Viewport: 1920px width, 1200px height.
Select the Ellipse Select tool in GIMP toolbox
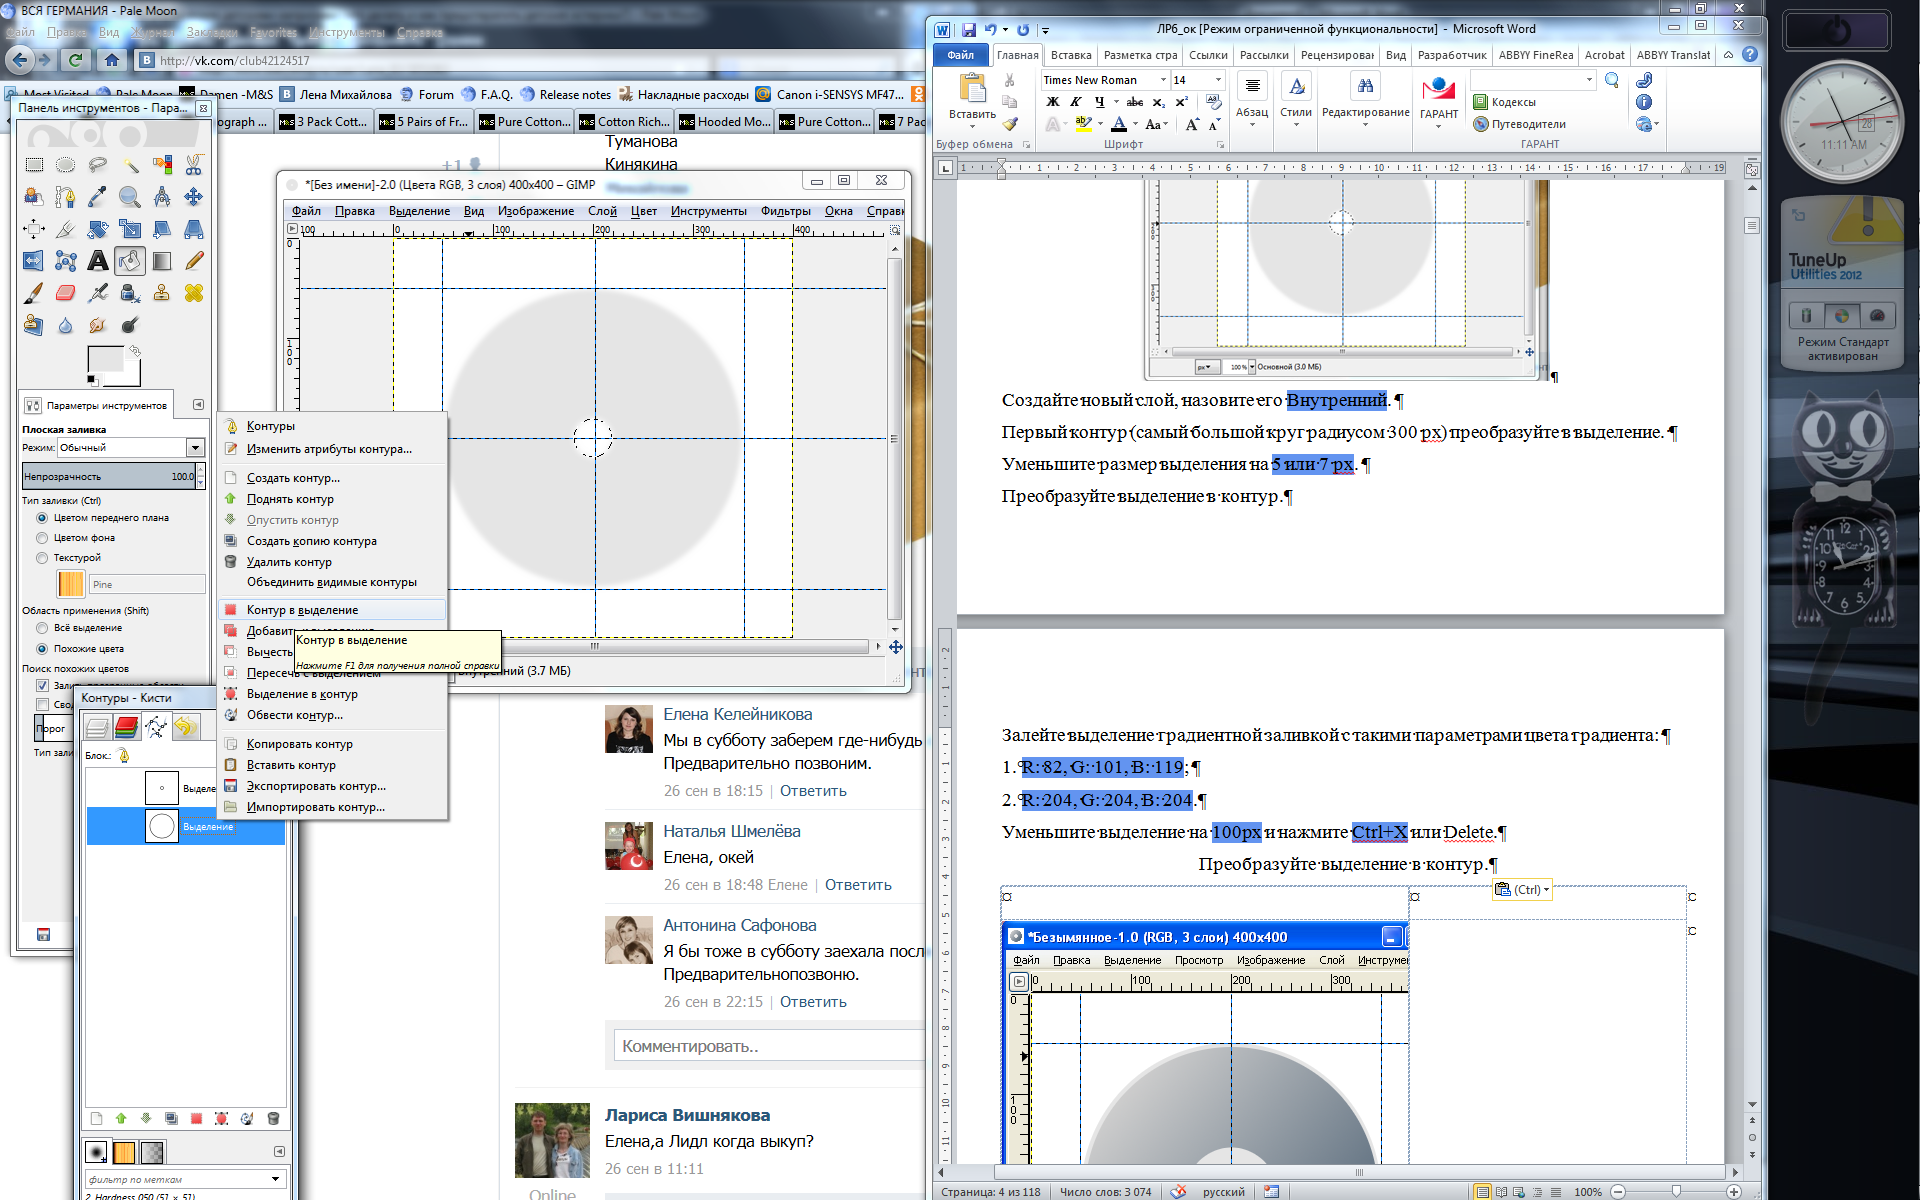(x=66, y=164)
